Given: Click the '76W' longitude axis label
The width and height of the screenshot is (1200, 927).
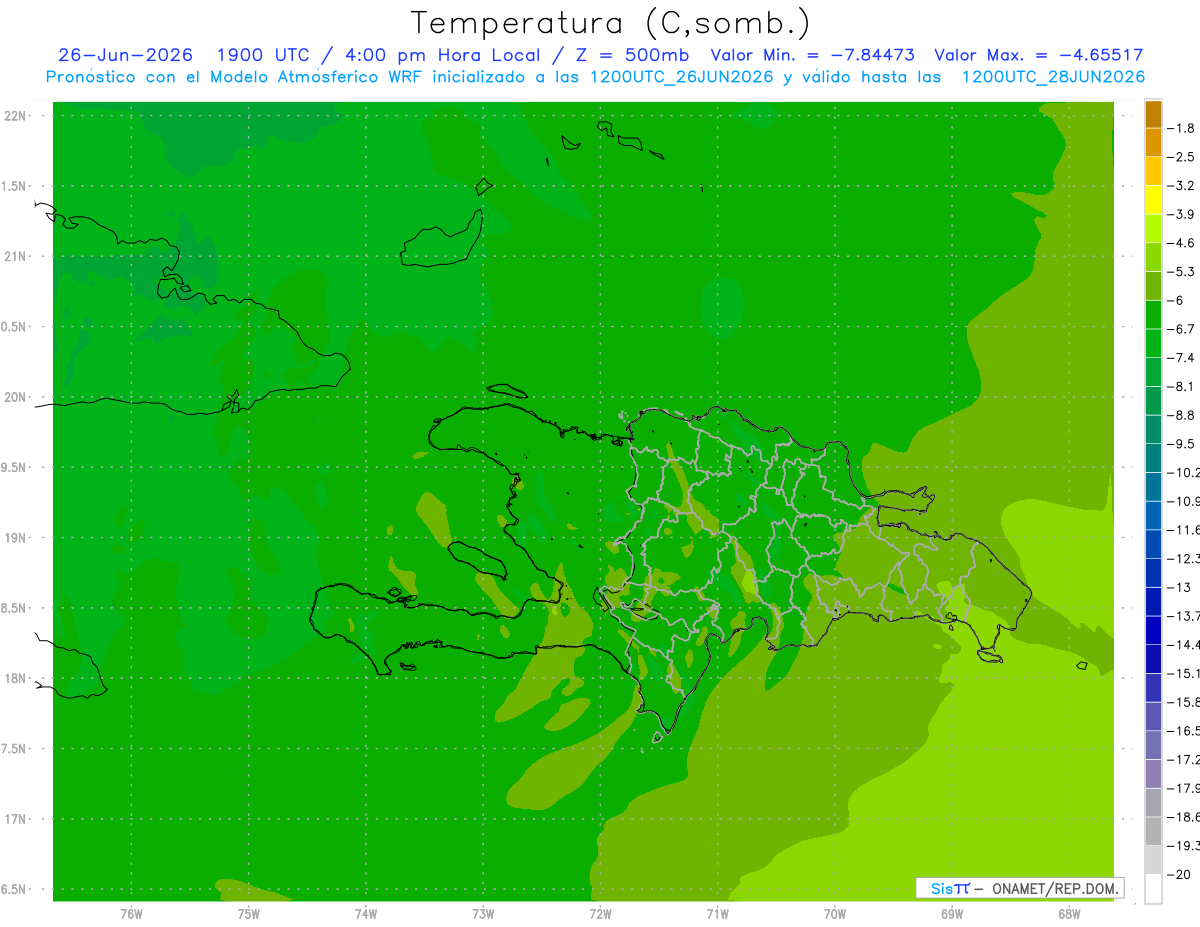Looking at the screenshot, I should point(131,914).
